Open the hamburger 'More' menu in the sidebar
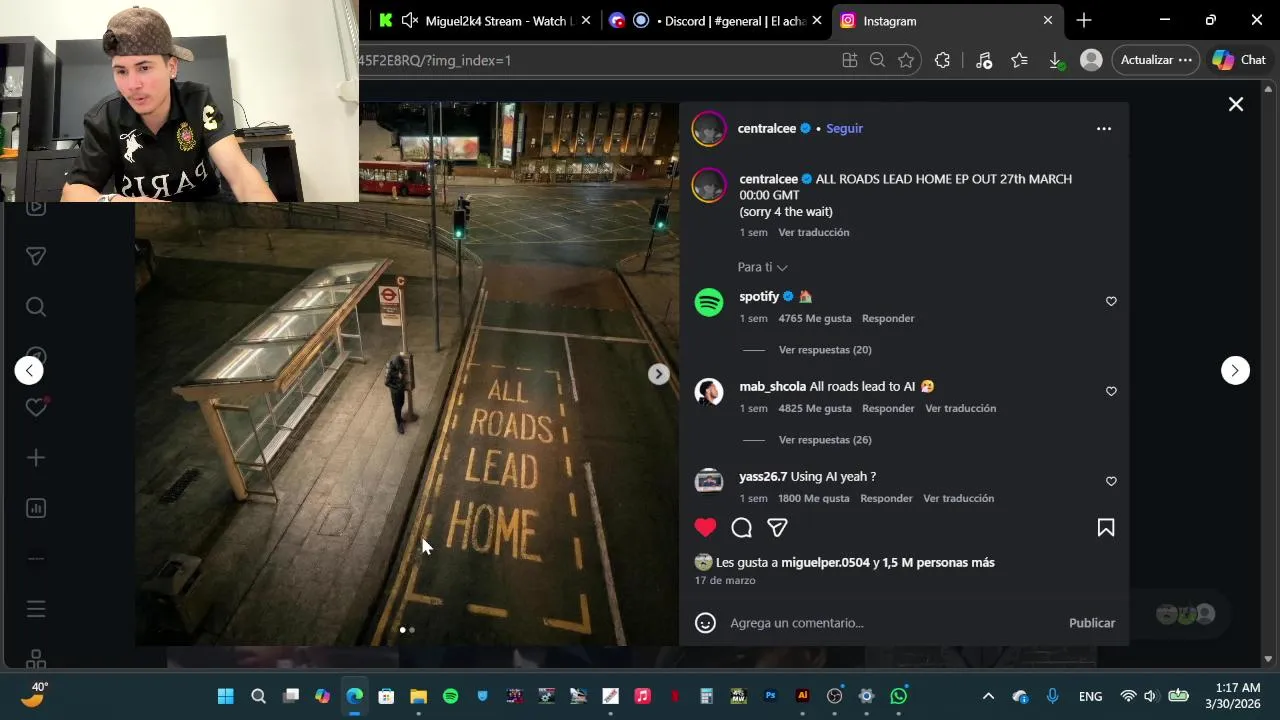 pyautogui.click(x=36, y=609)
